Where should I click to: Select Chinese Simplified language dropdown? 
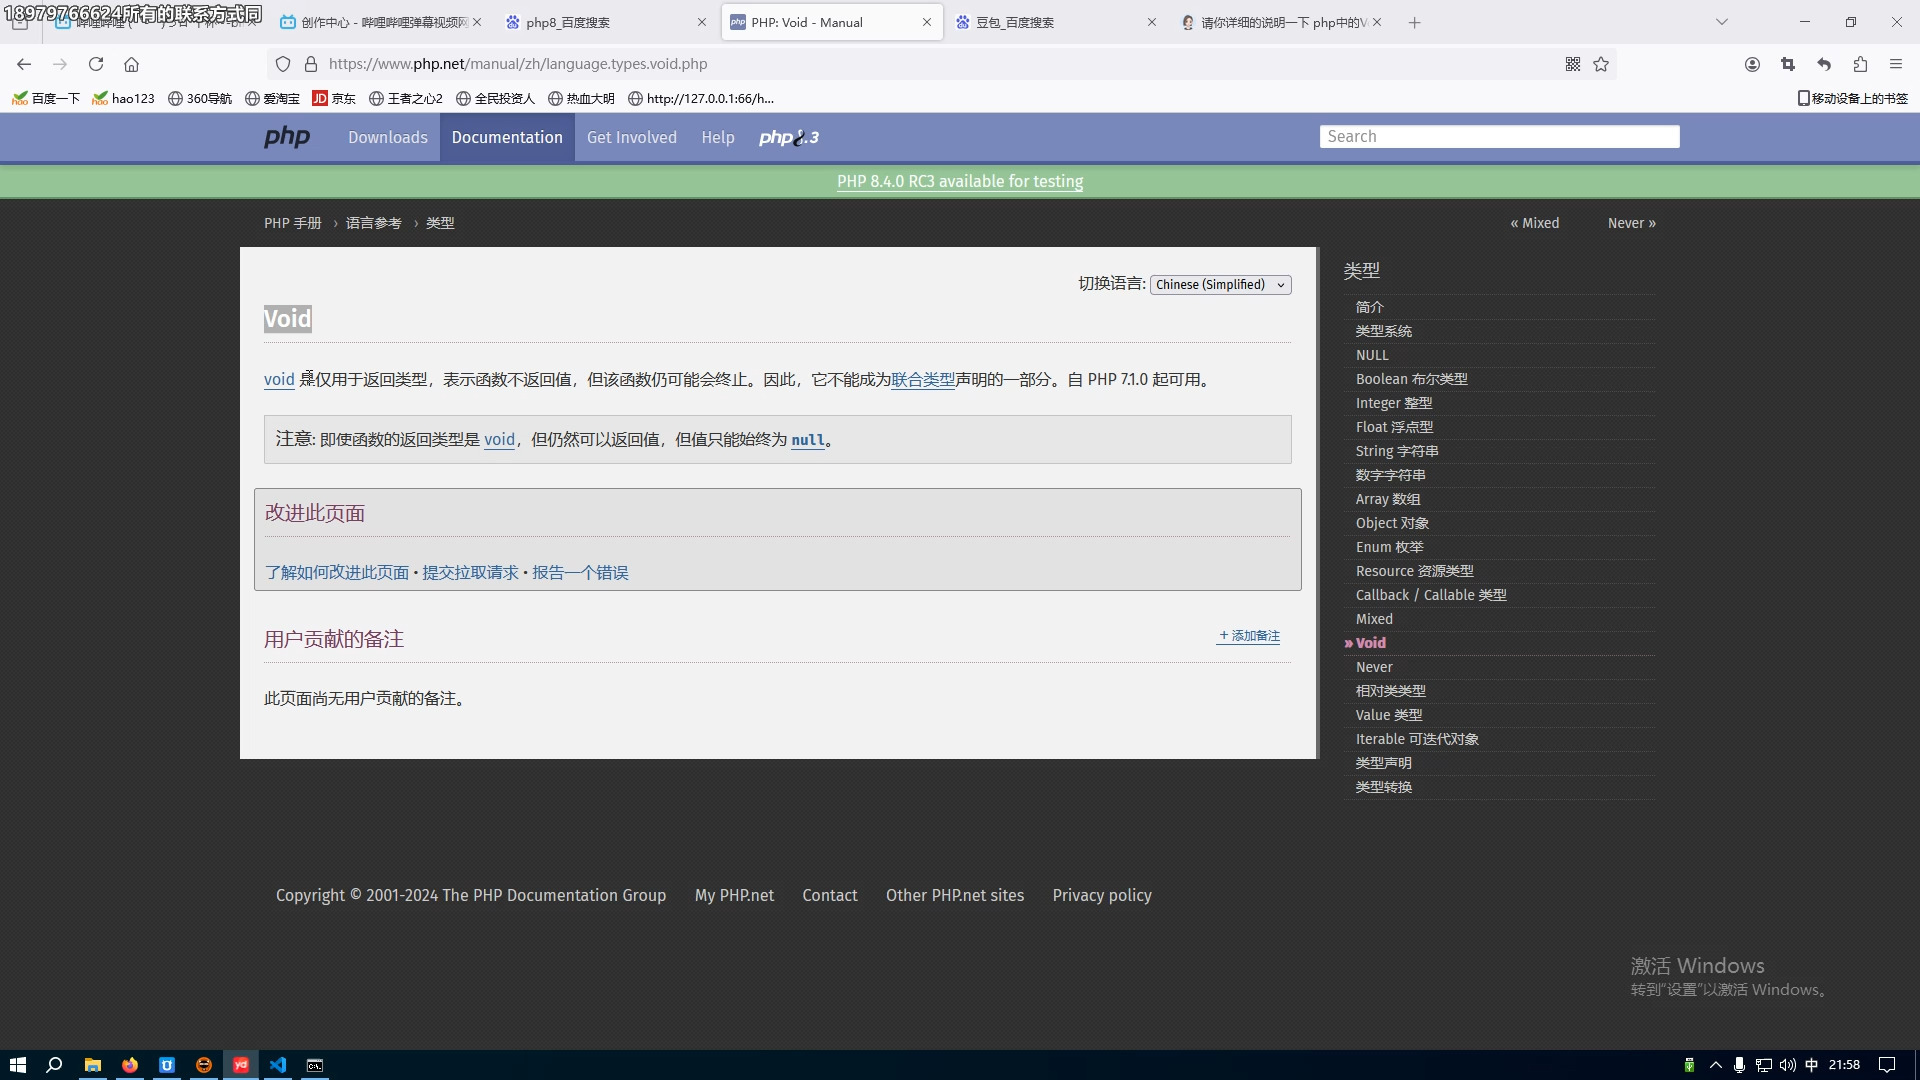(x=1220, y=284)
